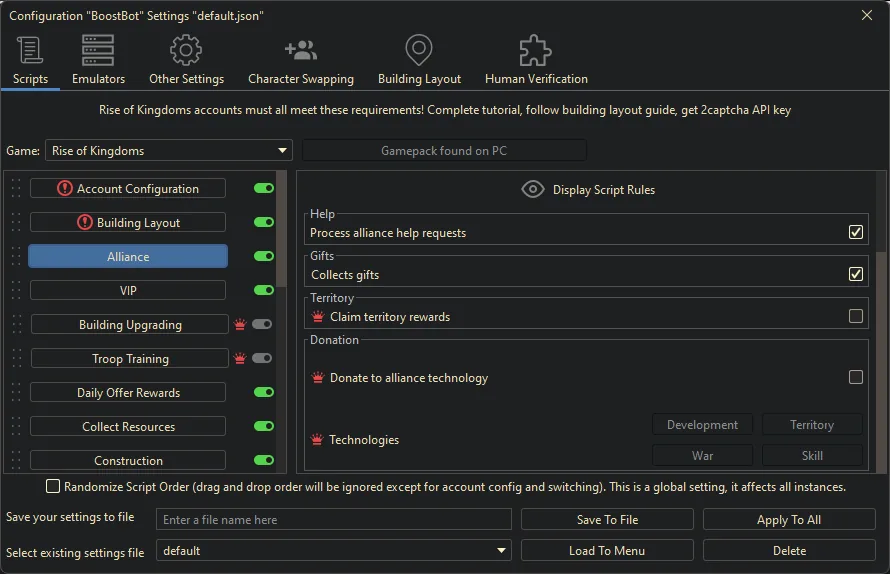Click crown icon beside Troop Training
This screenshot has width=890, height=574.
coord(240,358)
